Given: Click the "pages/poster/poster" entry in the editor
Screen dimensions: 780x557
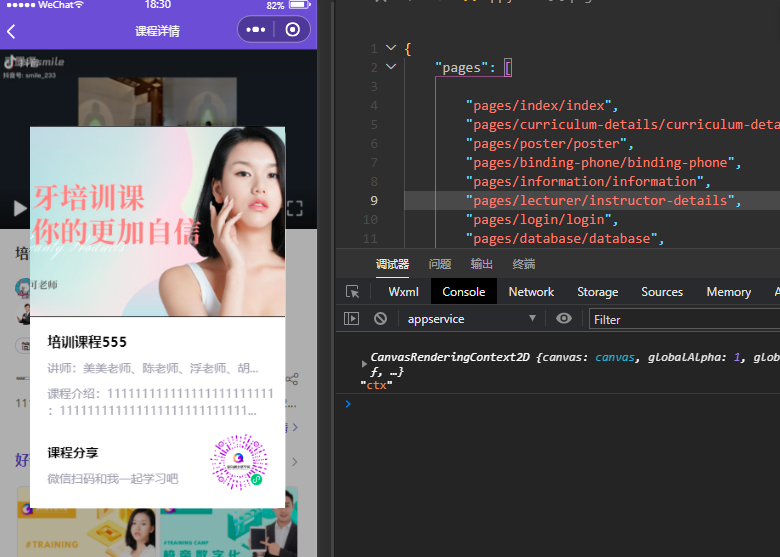Looking at the screenshot, I should tap(549, 144).
